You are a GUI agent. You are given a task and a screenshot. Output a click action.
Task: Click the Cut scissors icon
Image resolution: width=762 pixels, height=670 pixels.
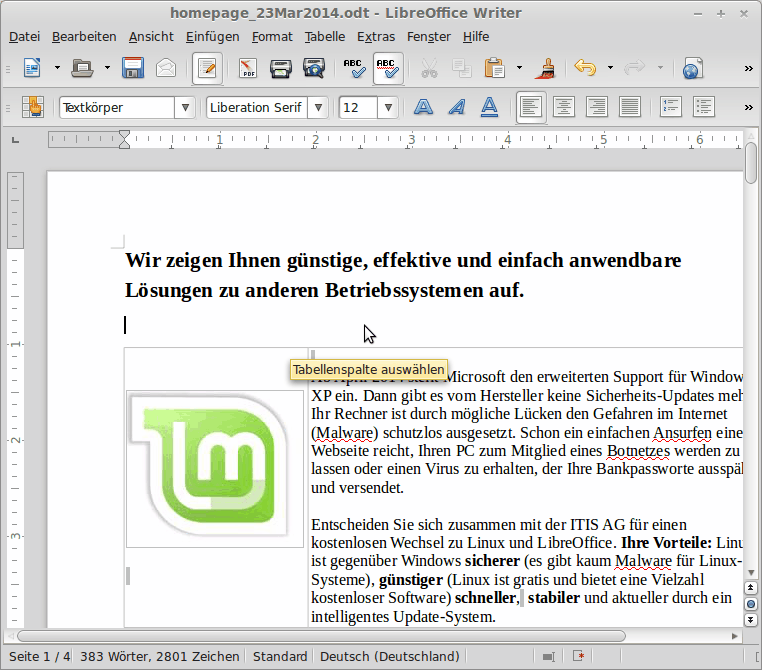pyautogui.click(x=429, y=68)
